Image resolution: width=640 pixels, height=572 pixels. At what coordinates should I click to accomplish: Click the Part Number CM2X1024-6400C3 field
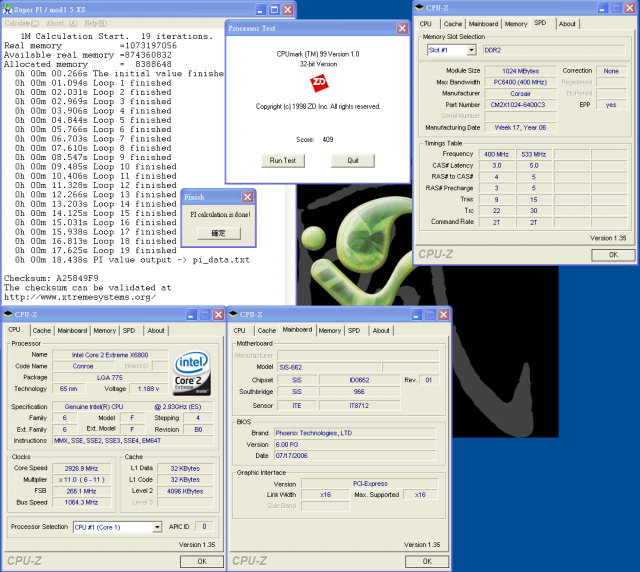point(520,105)
